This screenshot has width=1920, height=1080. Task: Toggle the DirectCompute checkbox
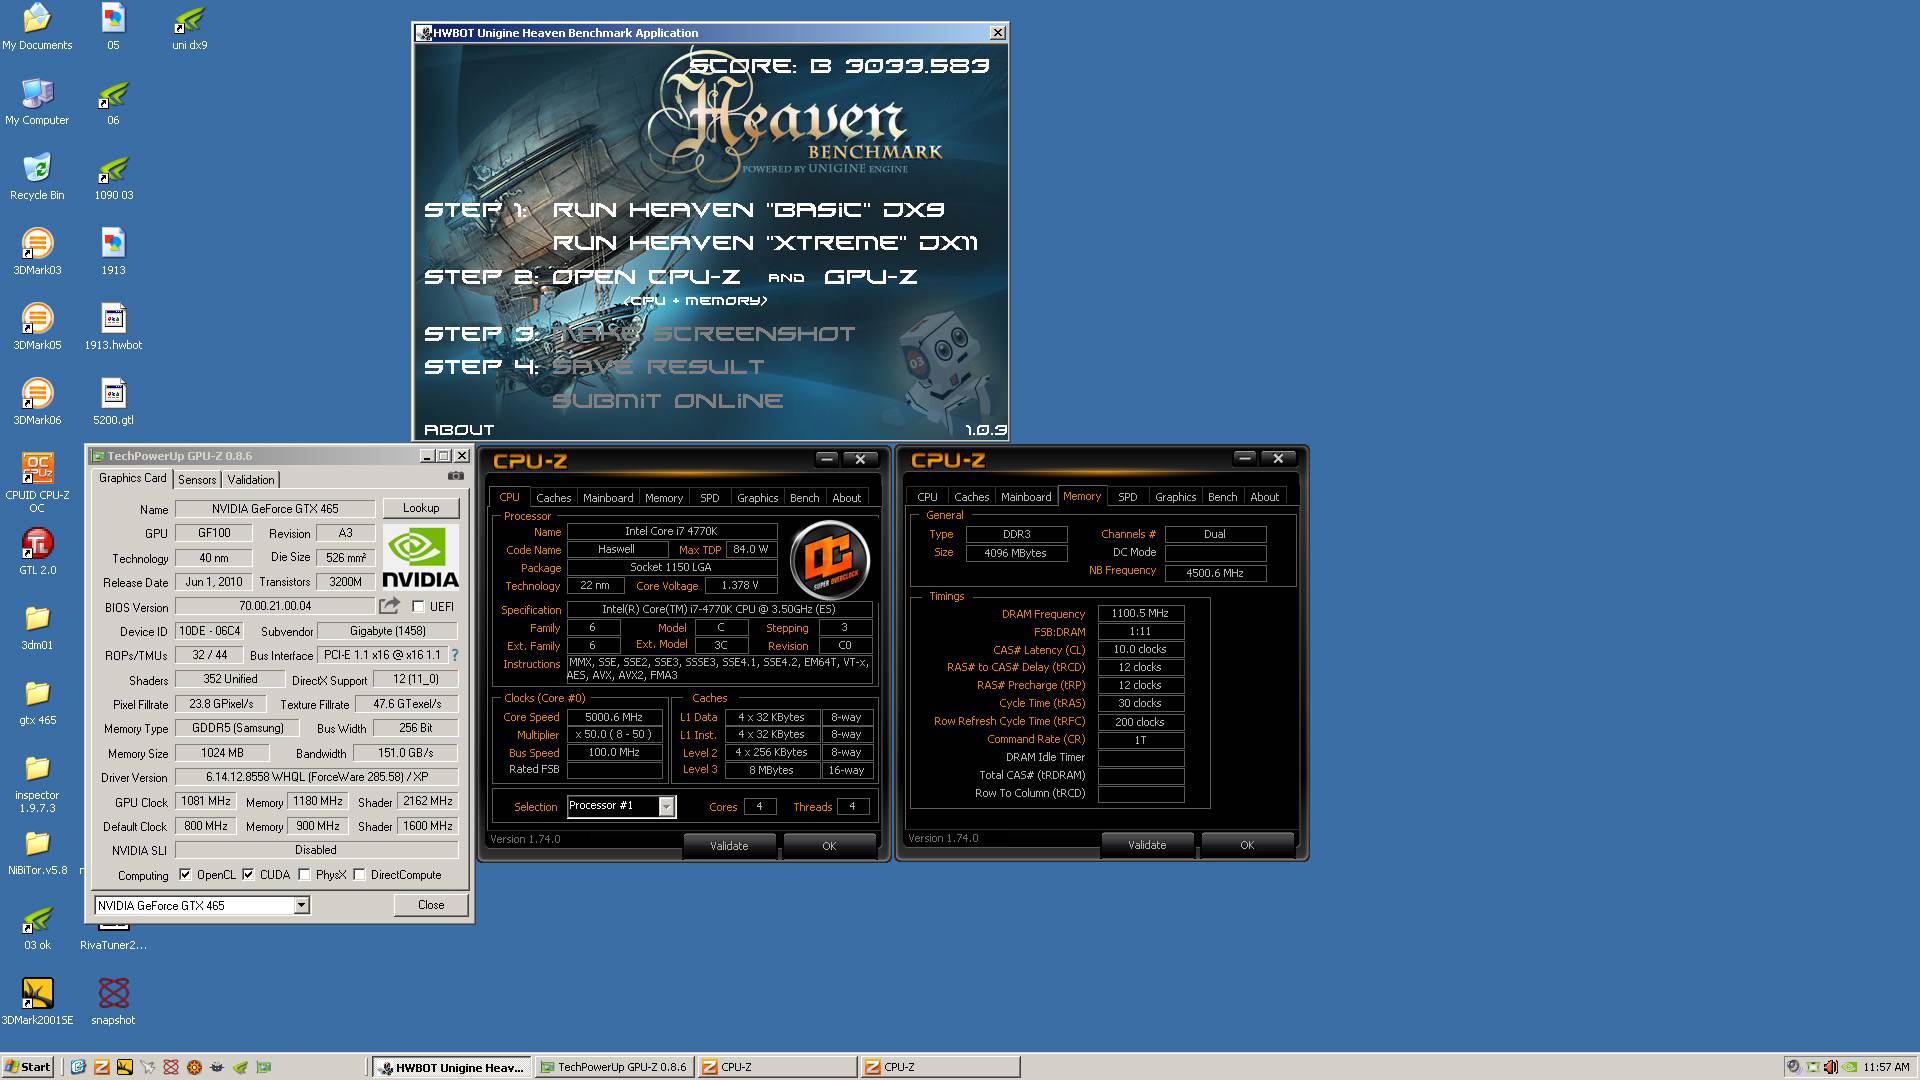(x=359, y=875)
